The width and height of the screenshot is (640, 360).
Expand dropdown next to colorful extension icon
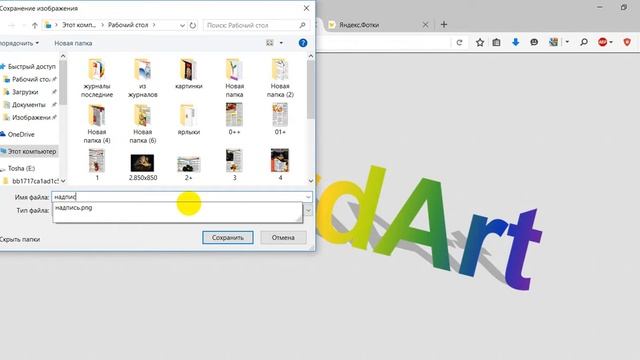coord(567,42)
